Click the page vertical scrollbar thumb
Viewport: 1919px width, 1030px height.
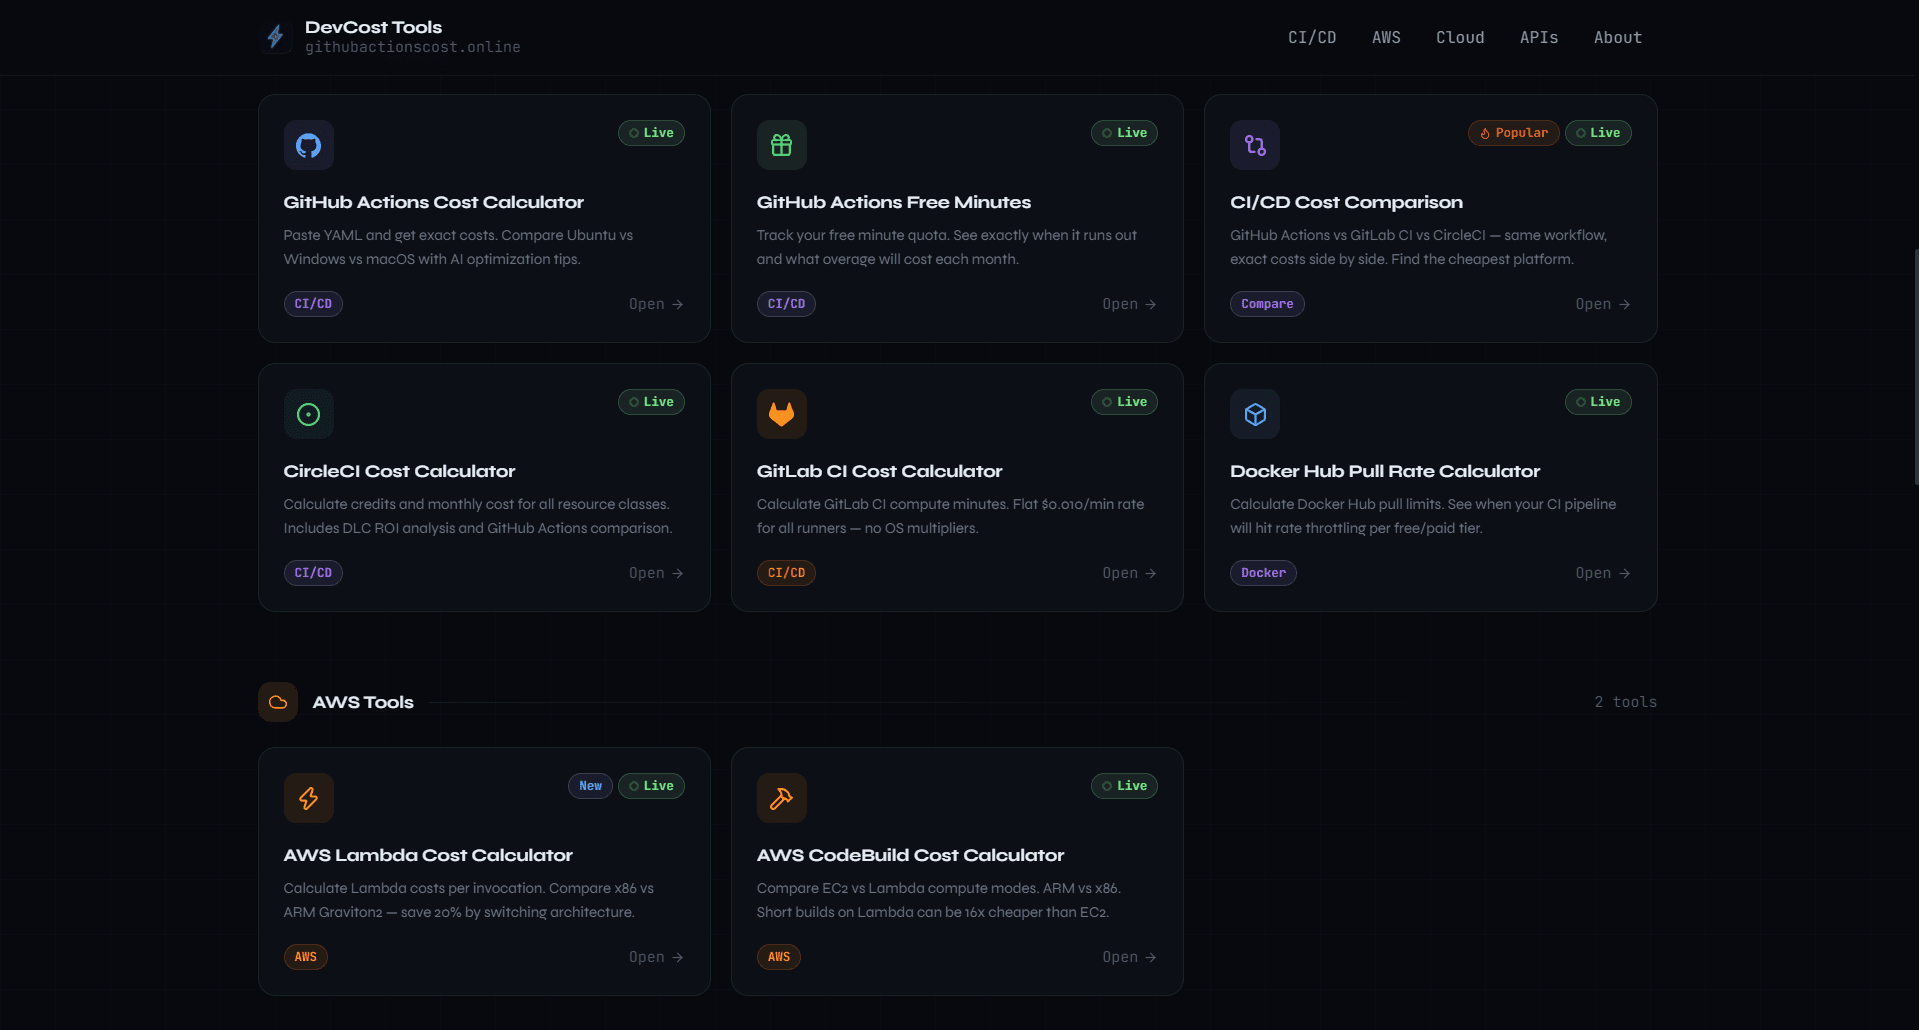(x=1915, y=367)
